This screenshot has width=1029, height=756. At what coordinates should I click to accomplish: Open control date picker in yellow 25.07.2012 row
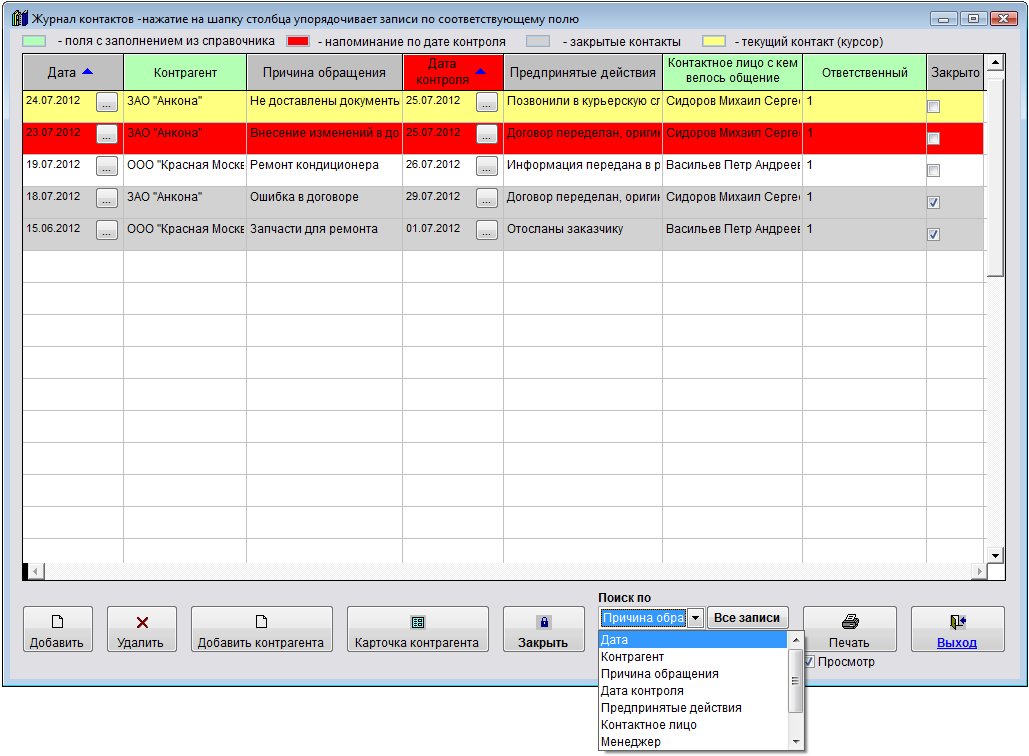point(487,102)
